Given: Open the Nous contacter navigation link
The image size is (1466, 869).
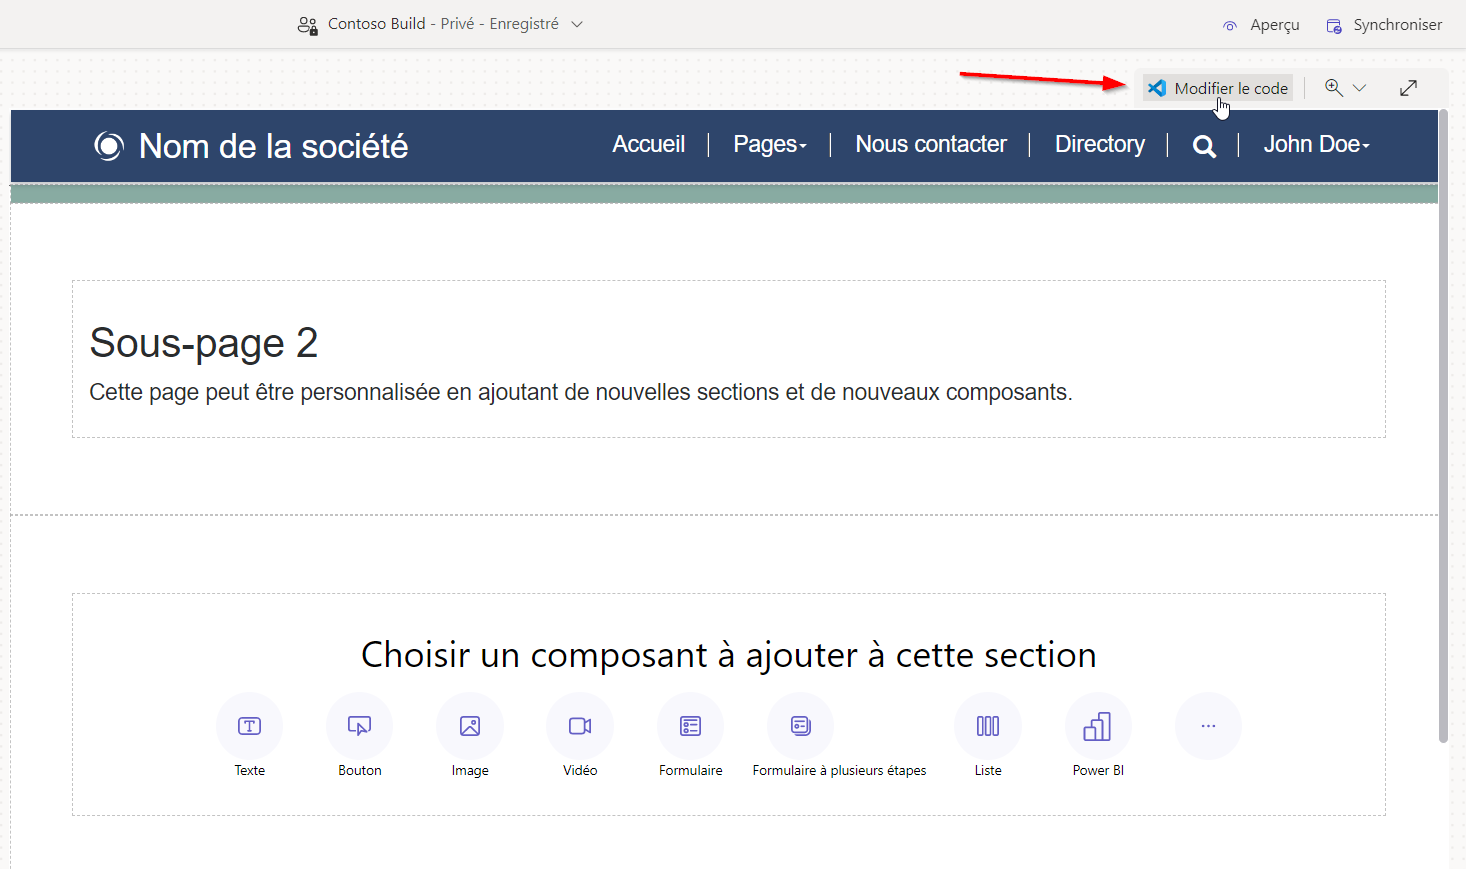Looking at the screenshot, I should click(x=931, y=145).
